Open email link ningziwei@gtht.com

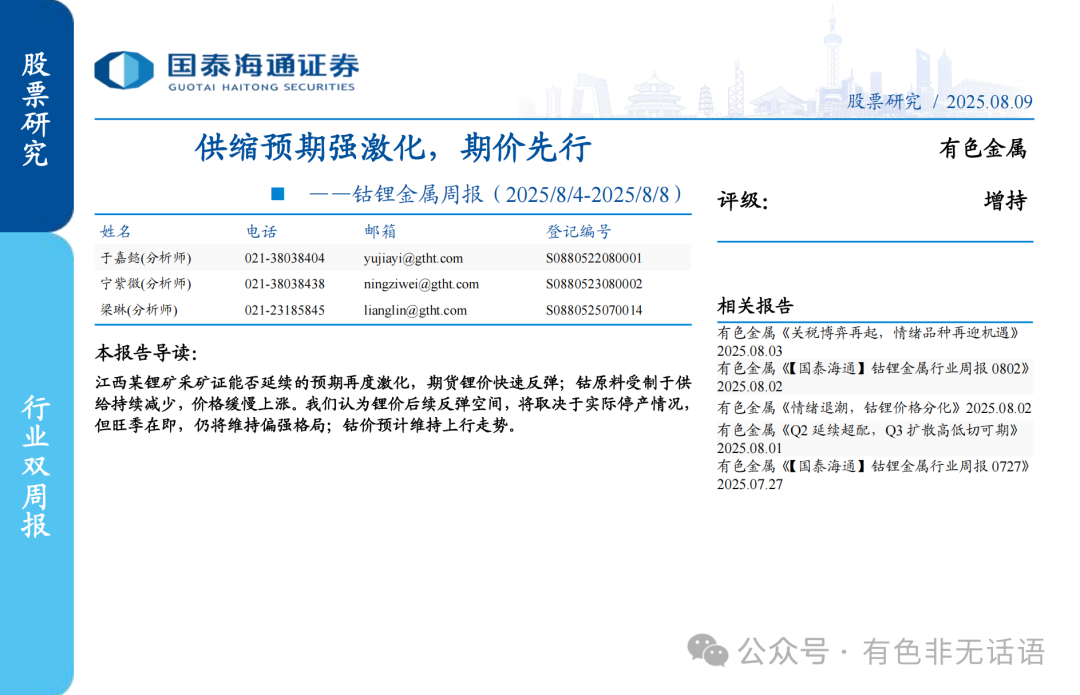point(421,284)
